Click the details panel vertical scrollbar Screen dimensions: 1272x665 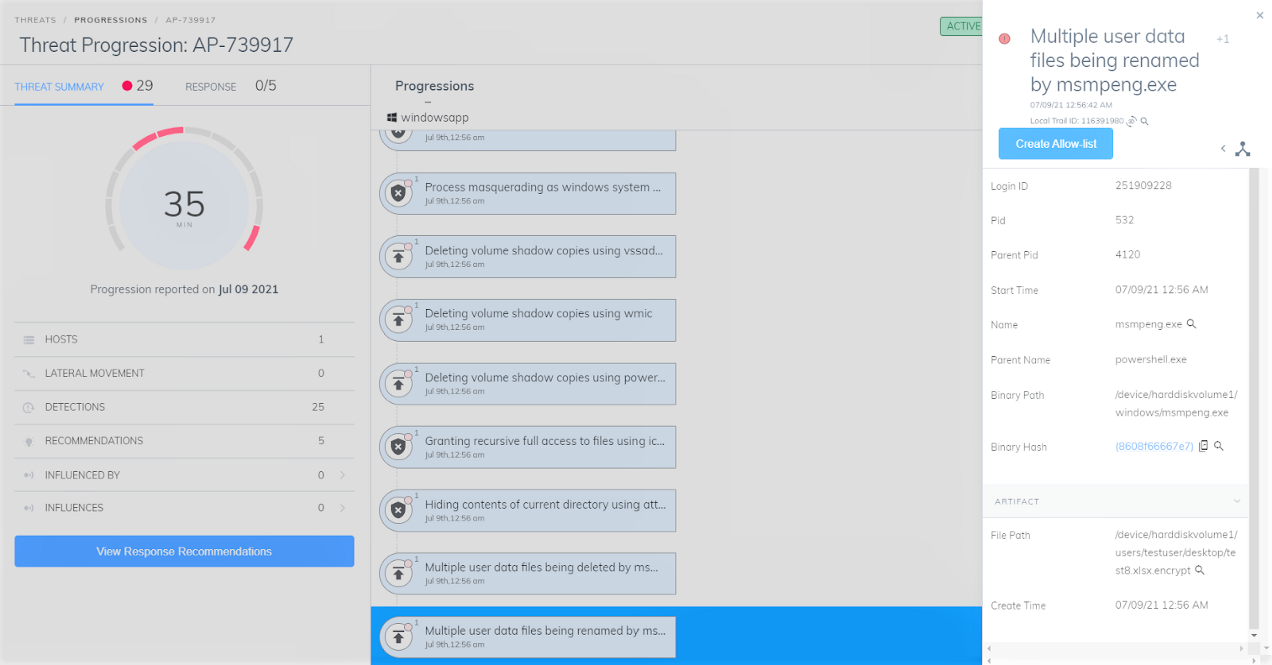[x=1254, y=400]
